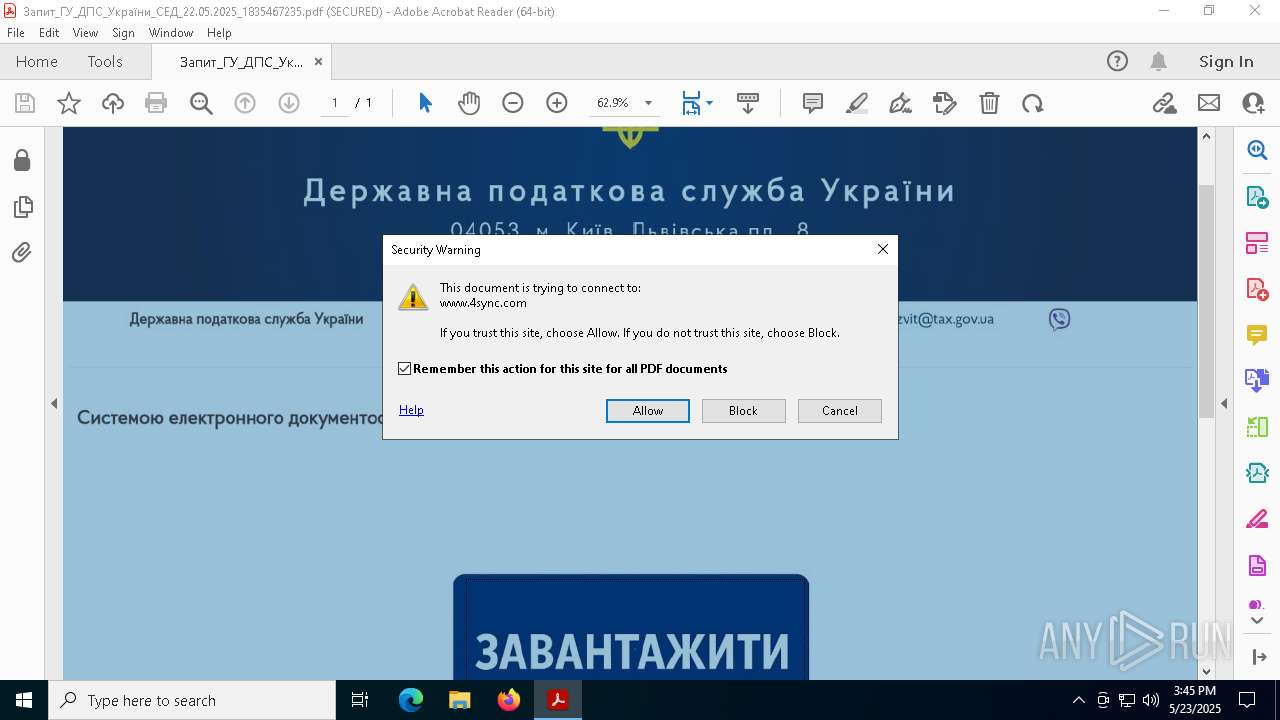Open File Explorer from taskbar
The image size is (1280, 720).
(460, 700)
